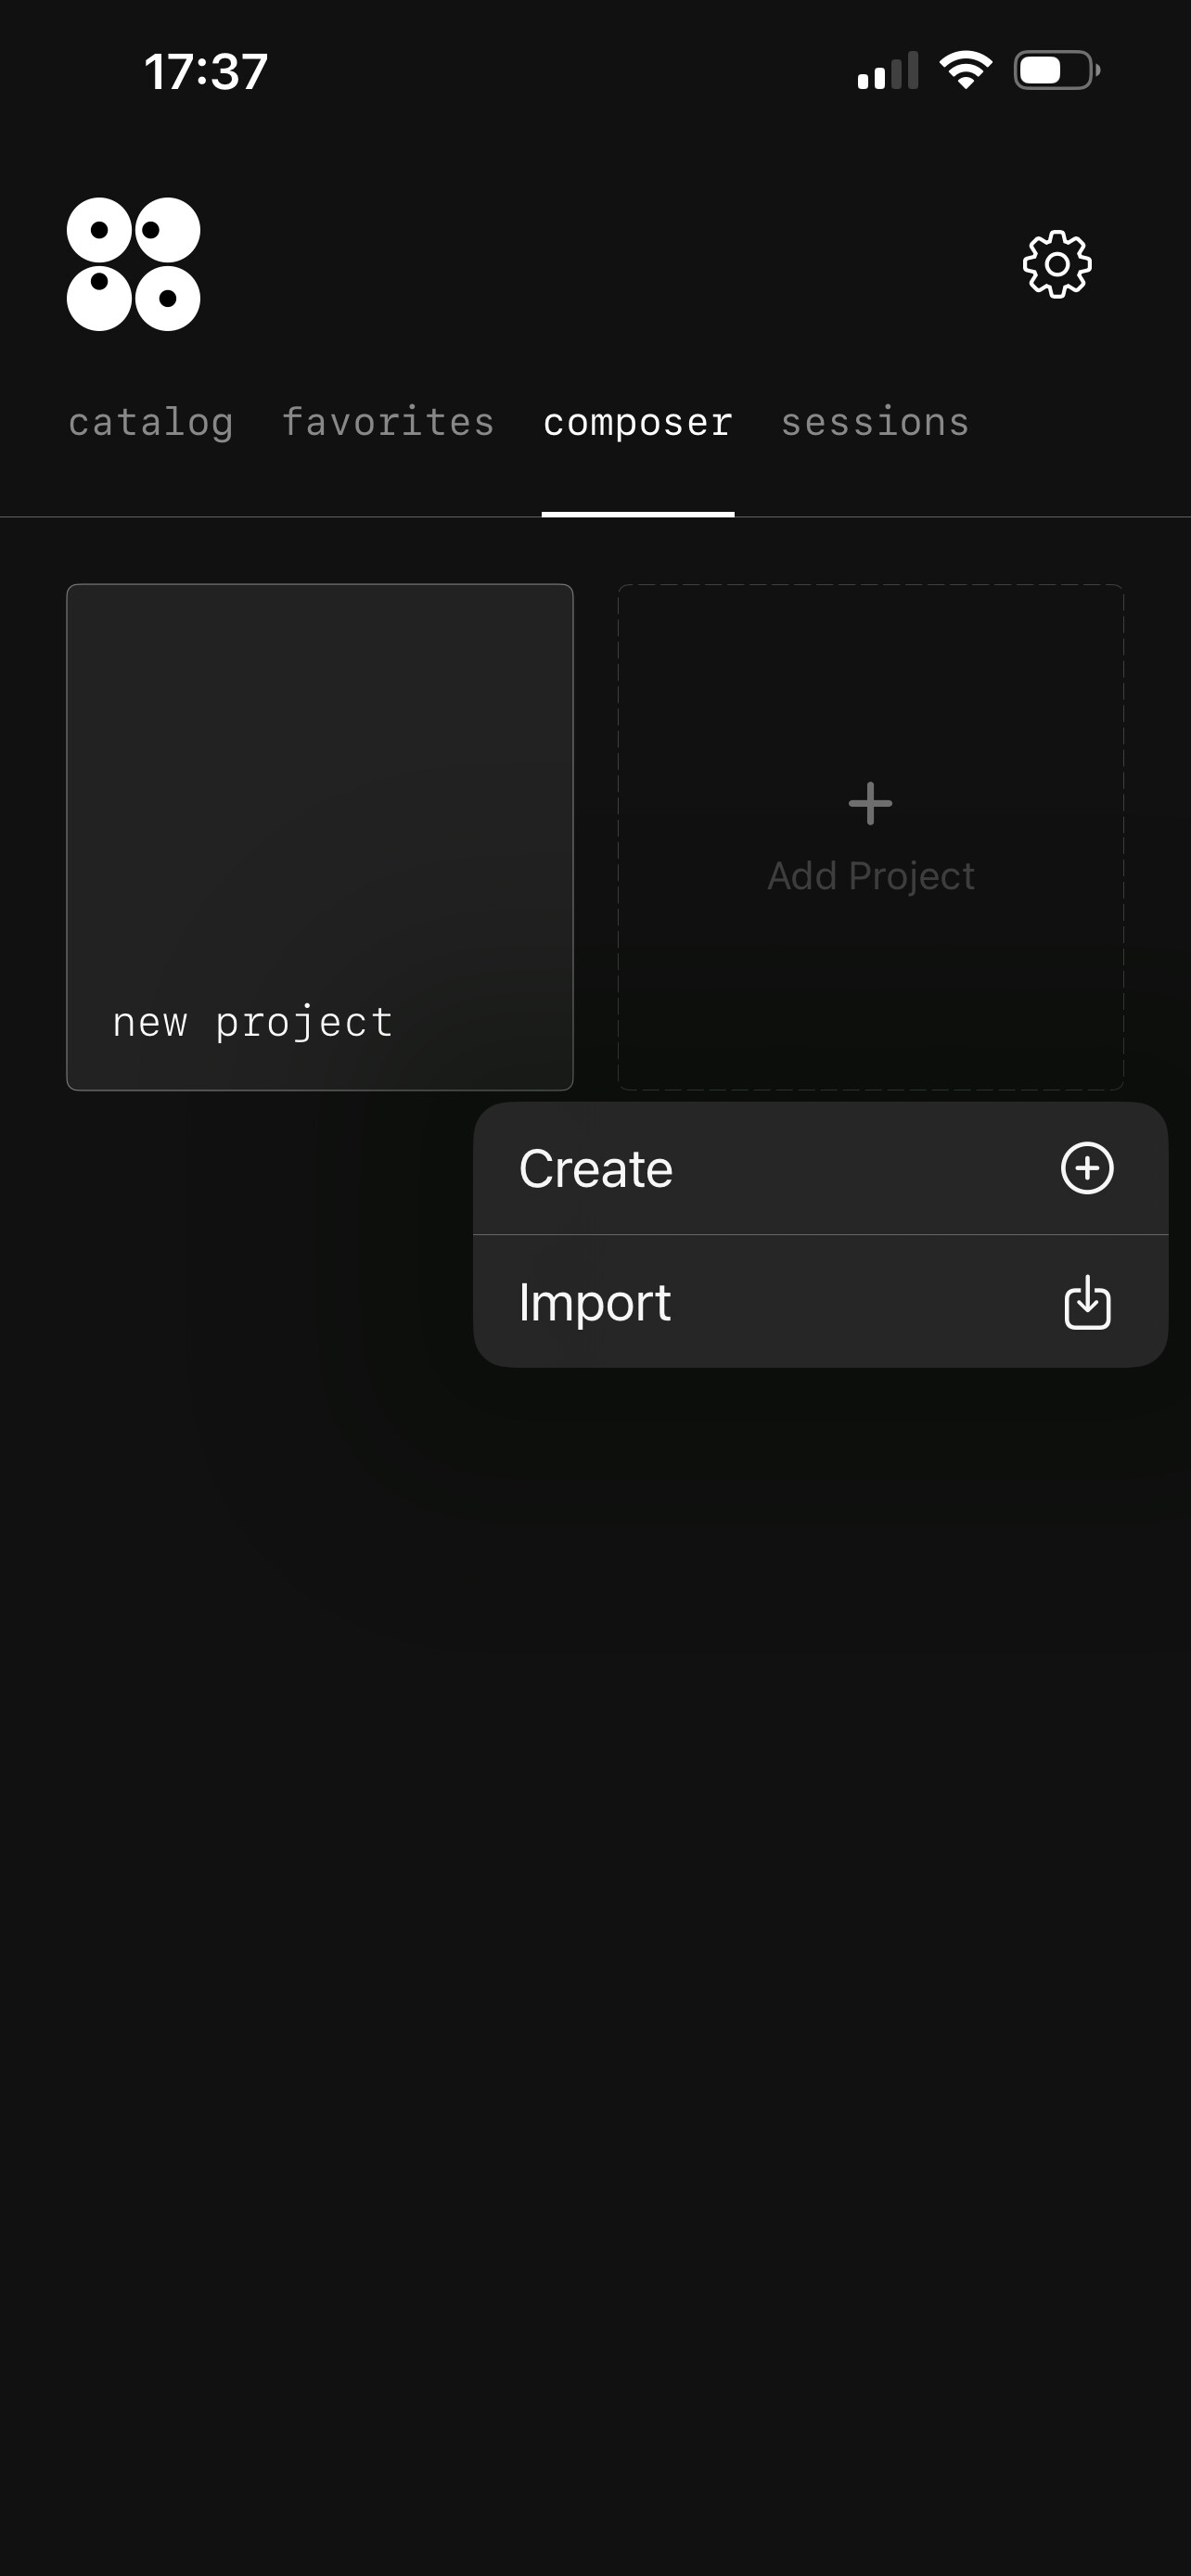Select the composer tab

[638, 423]
